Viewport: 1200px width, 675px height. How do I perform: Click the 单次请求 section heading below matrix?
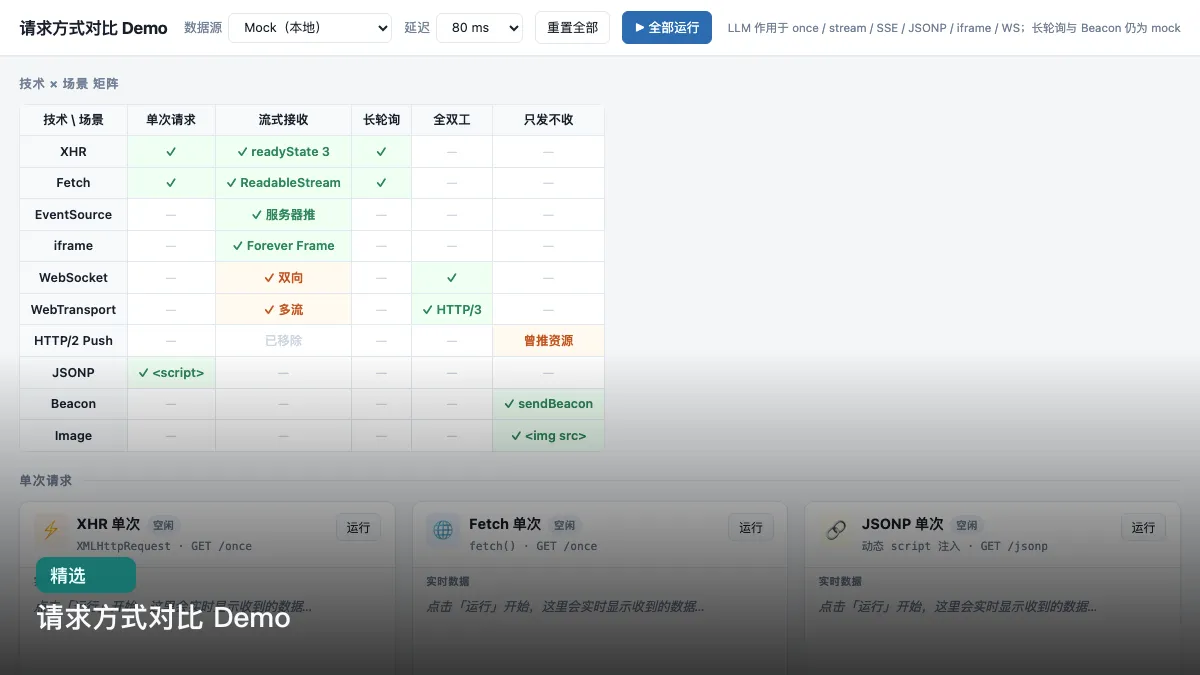[x=46, y=481]
